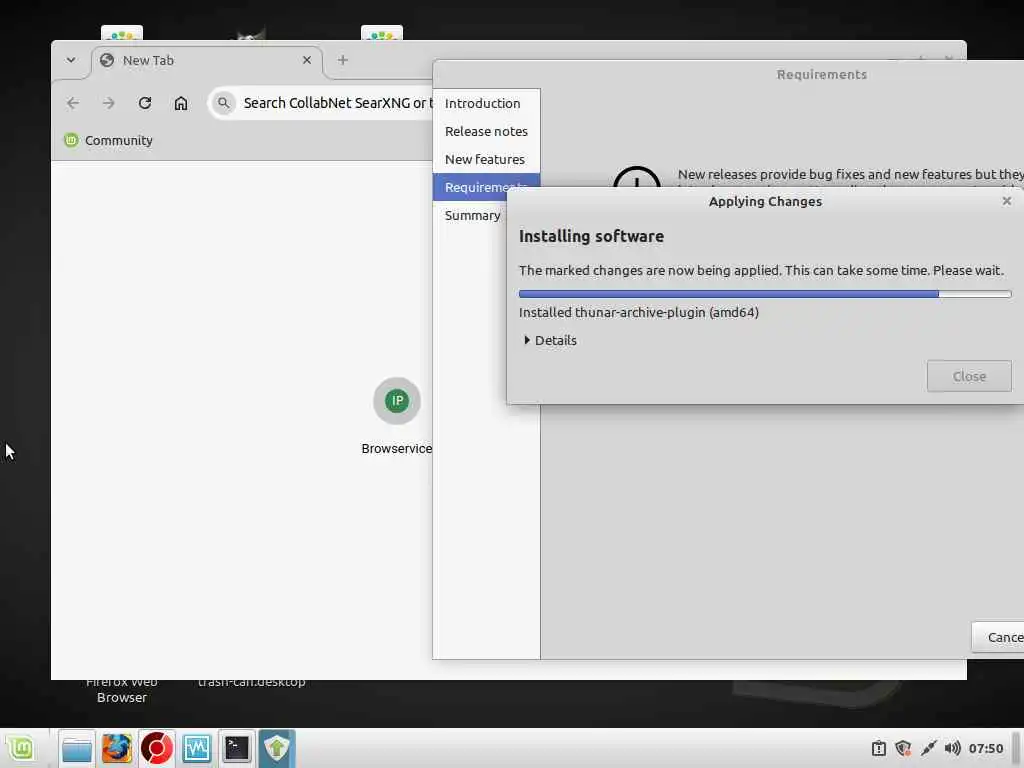The image size is (1024, 768).
Task: Select New features in the upgrade sidebar
Action: pos(486,159)
